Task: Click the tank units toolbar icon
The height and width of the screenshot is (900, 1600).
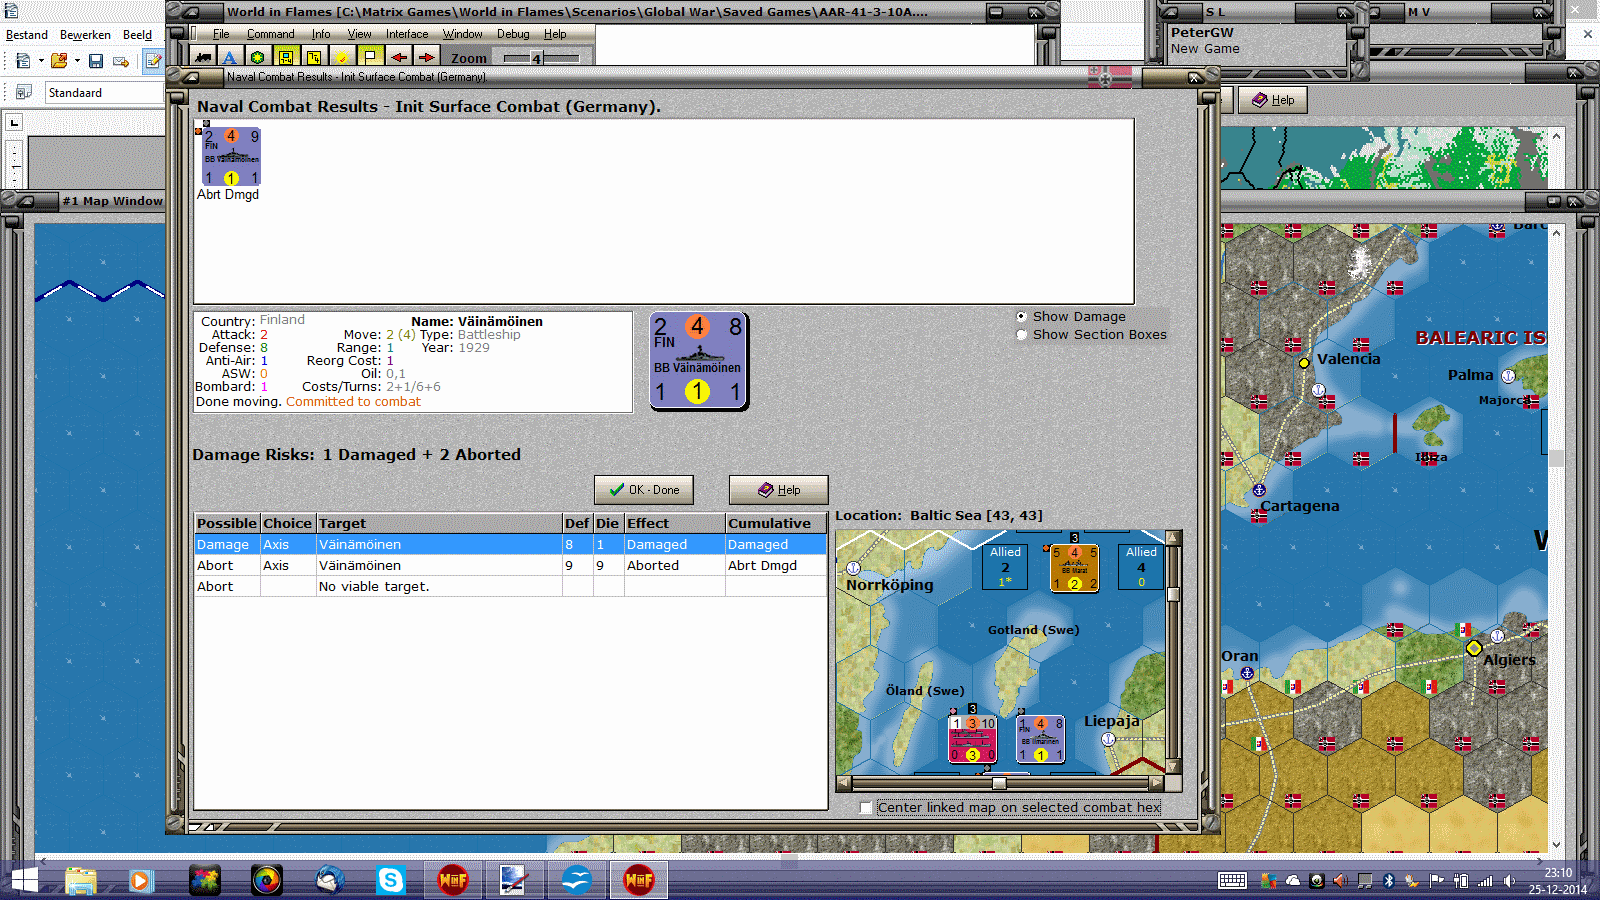Action: (203, 58)
